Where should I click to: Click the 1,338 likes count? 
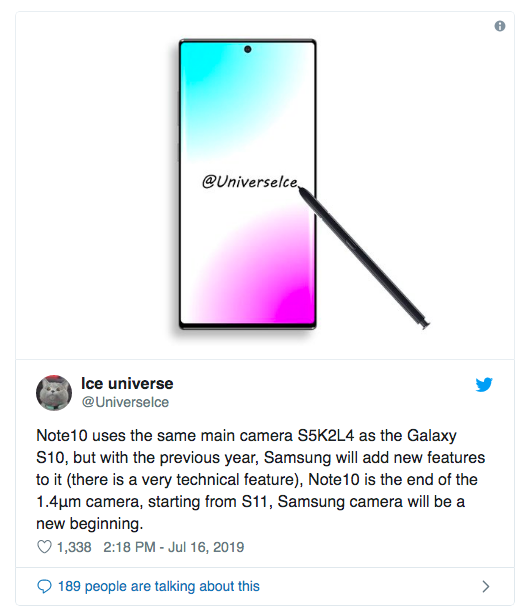pyautogui.click(x=74, y=547)
